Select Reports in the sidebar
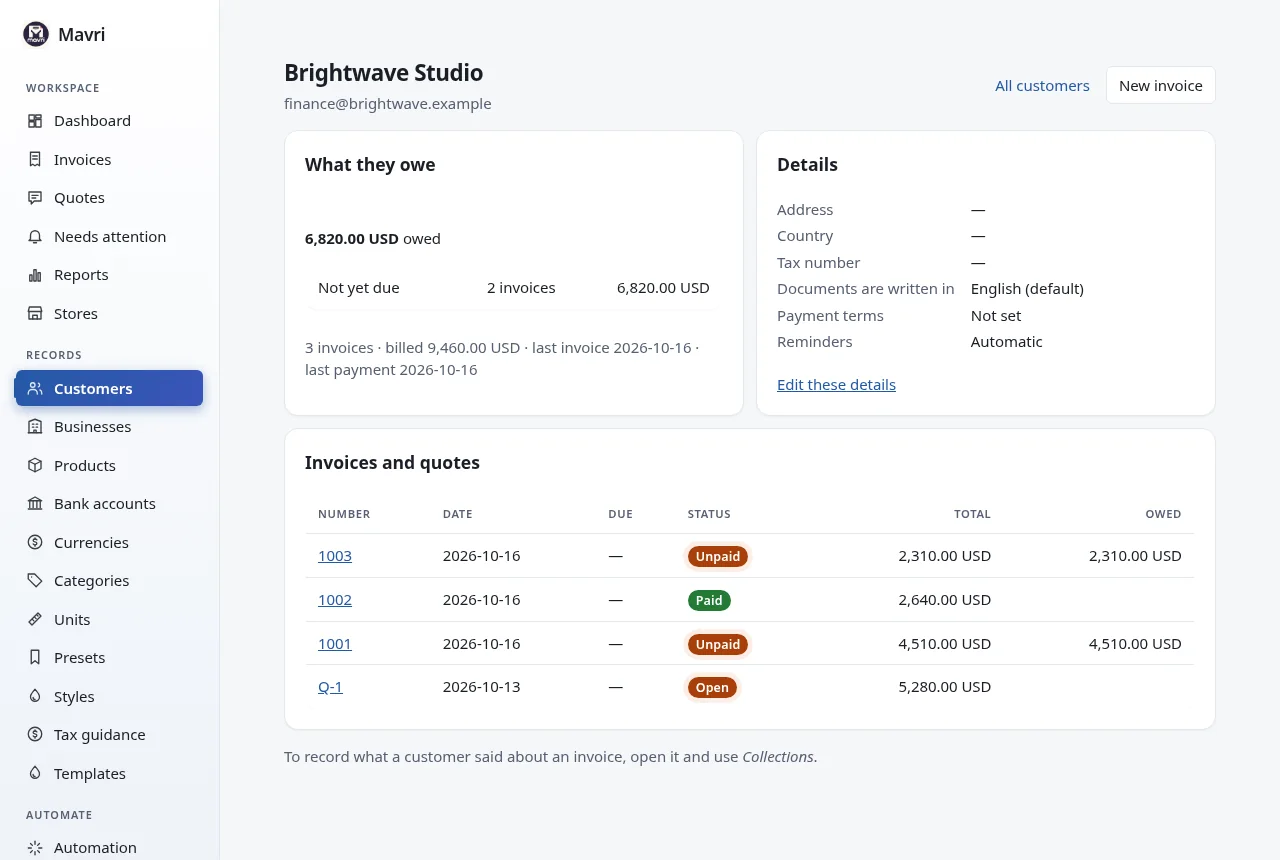 point(109,275)
